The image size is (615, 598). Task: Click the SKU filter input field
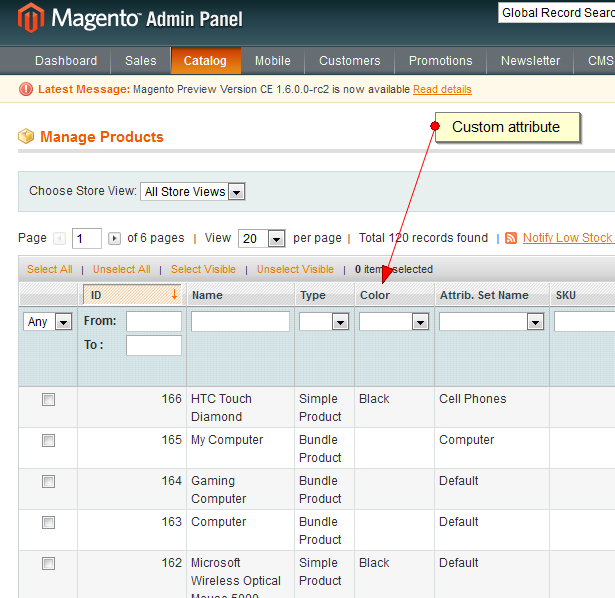584,321
